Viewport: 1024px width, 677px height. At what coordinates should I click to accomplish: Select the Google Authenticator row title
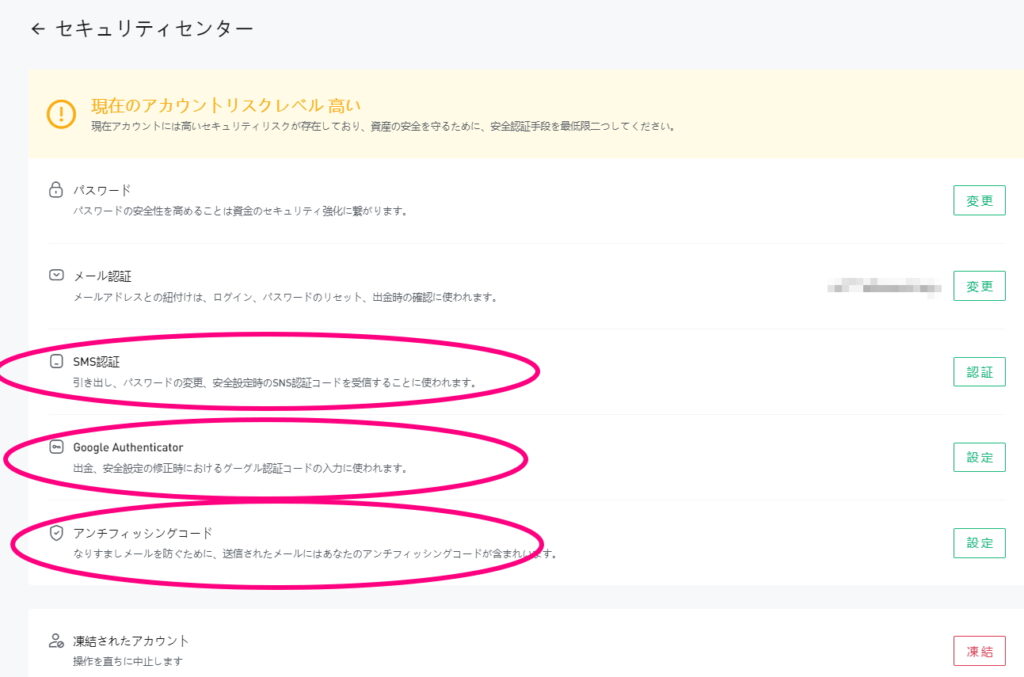pos(128,447)
